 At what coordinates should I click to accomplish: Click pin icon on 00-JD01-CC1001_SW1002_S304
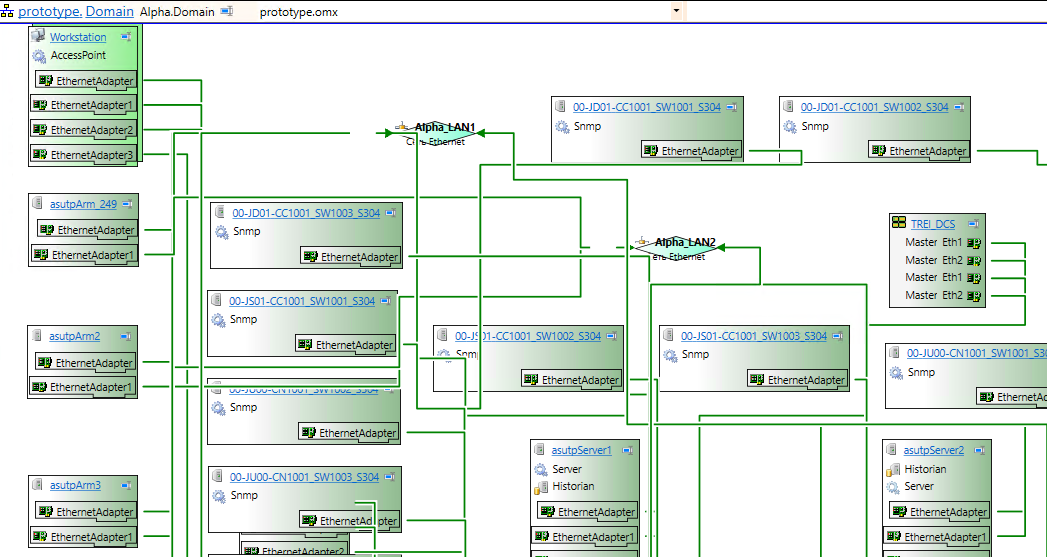pyautogui.click(x=960, y=107)
